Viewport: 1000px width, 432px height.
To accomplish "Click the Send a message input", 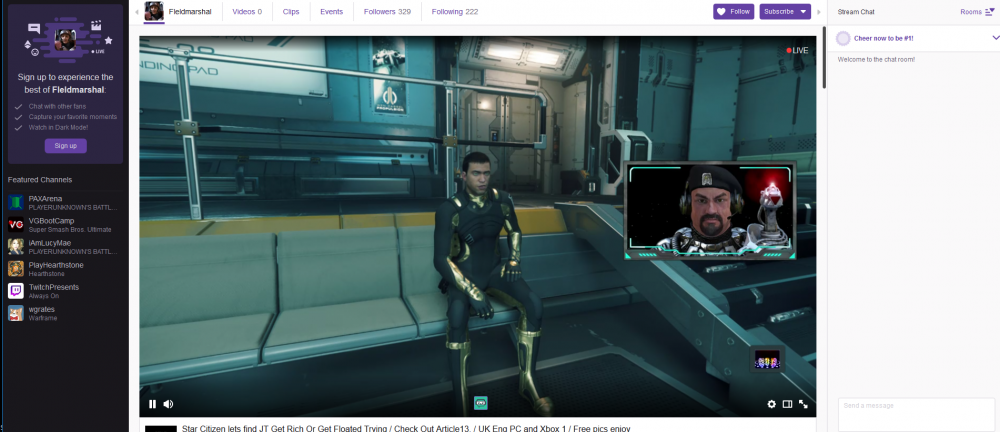I will [x=916, y=413].
